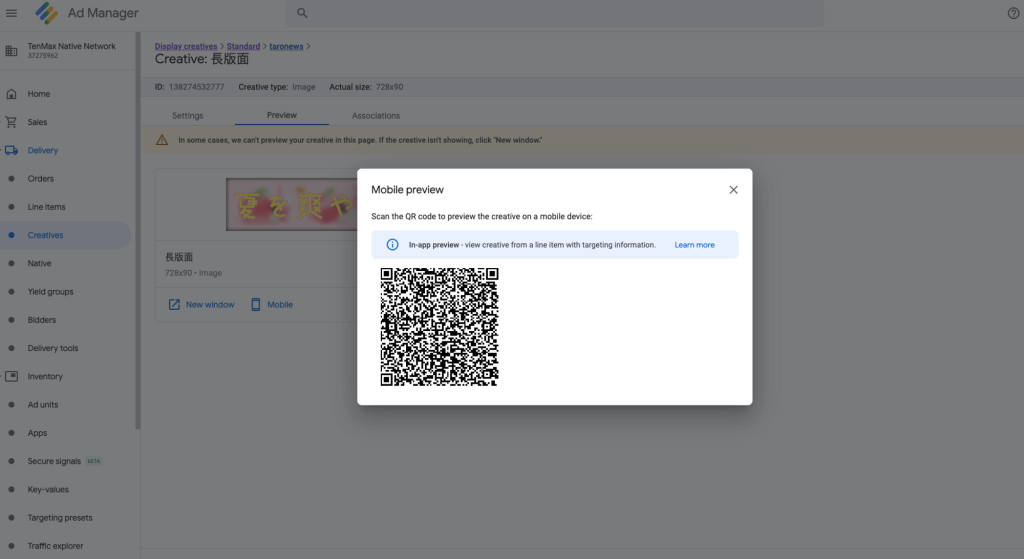1024x559 pixels.
Task: Follow the Standard breadcrumb link
Action: tap(243, 46)
